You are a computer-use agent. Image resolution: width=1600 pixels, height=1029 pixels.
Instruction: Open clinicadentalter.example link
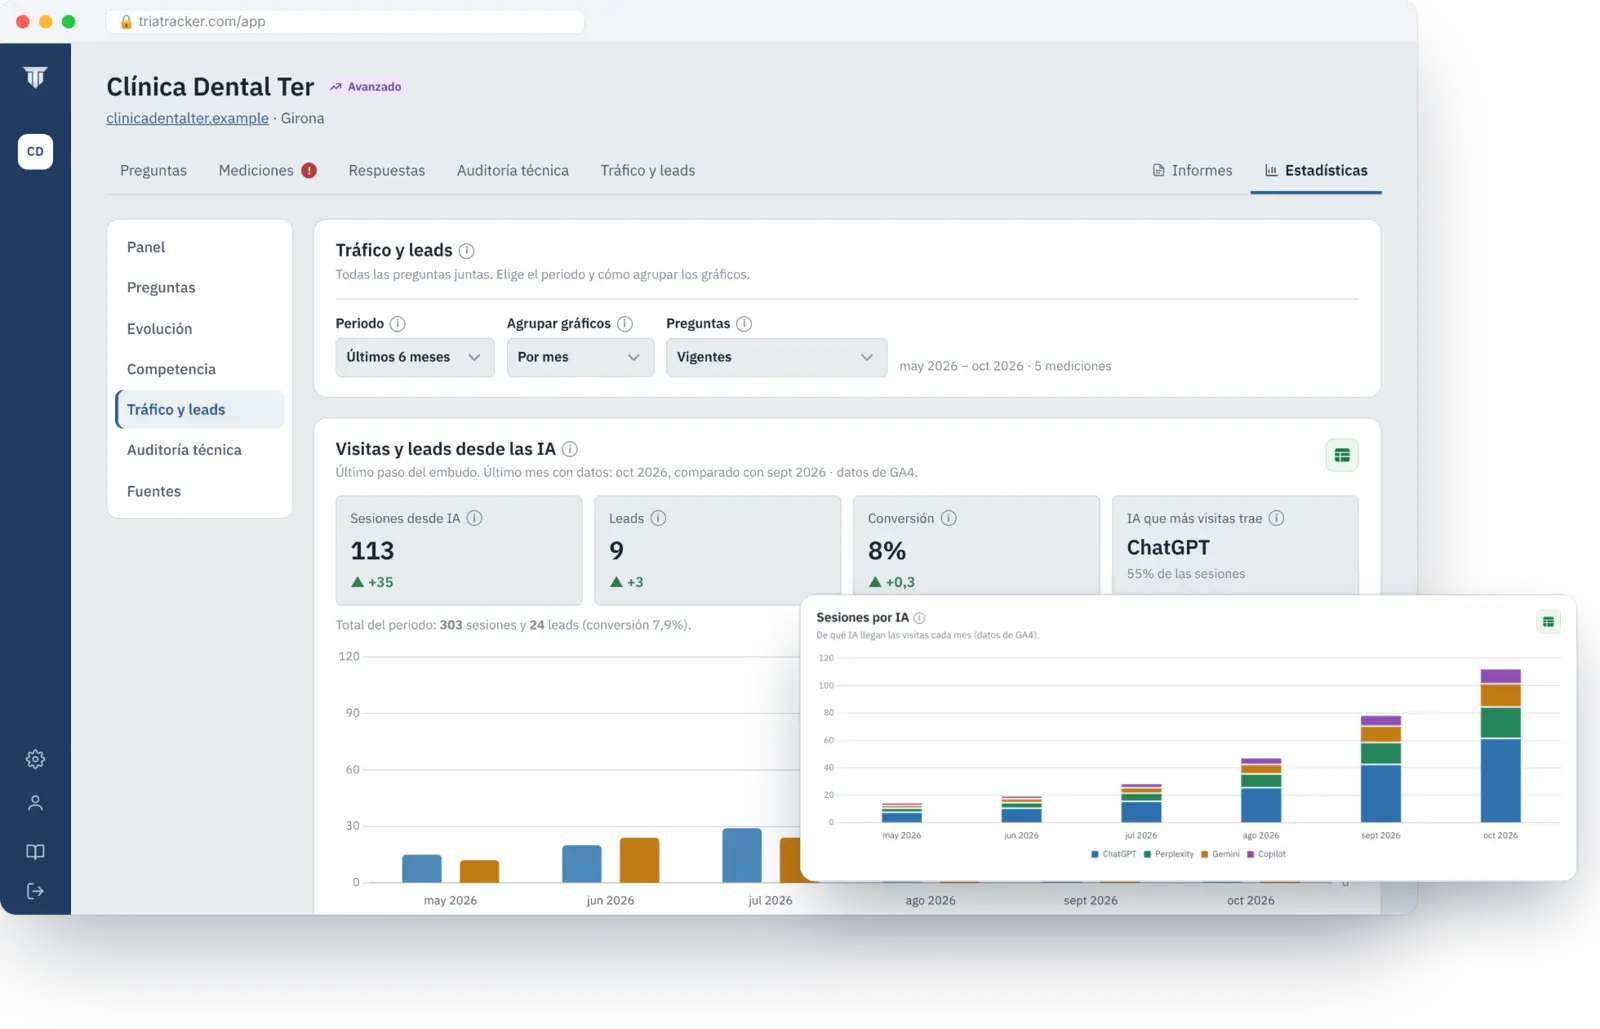(188, 118)
